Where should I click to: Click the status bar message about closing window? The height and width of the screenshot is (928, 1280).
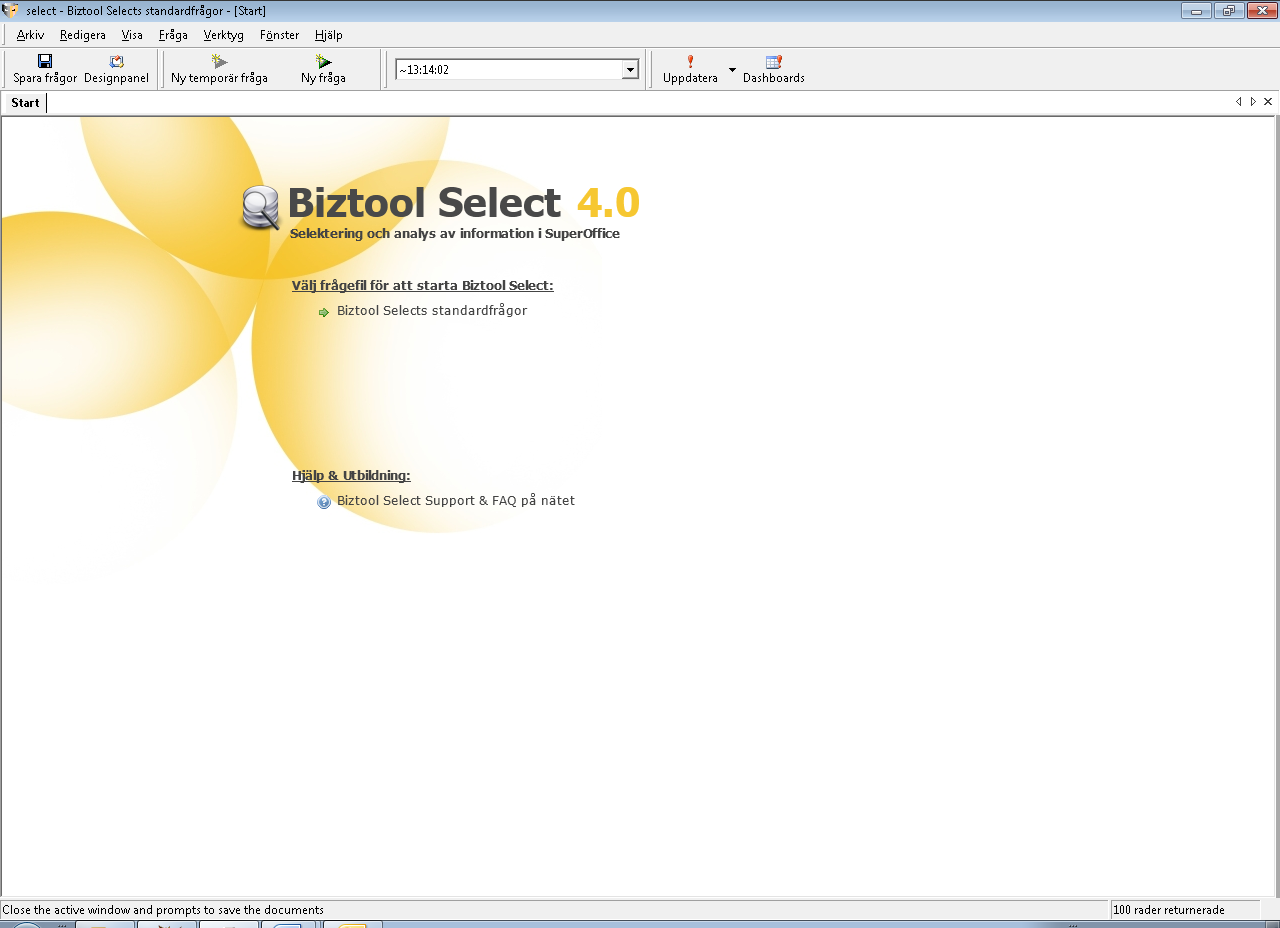[x=163, y=910]
